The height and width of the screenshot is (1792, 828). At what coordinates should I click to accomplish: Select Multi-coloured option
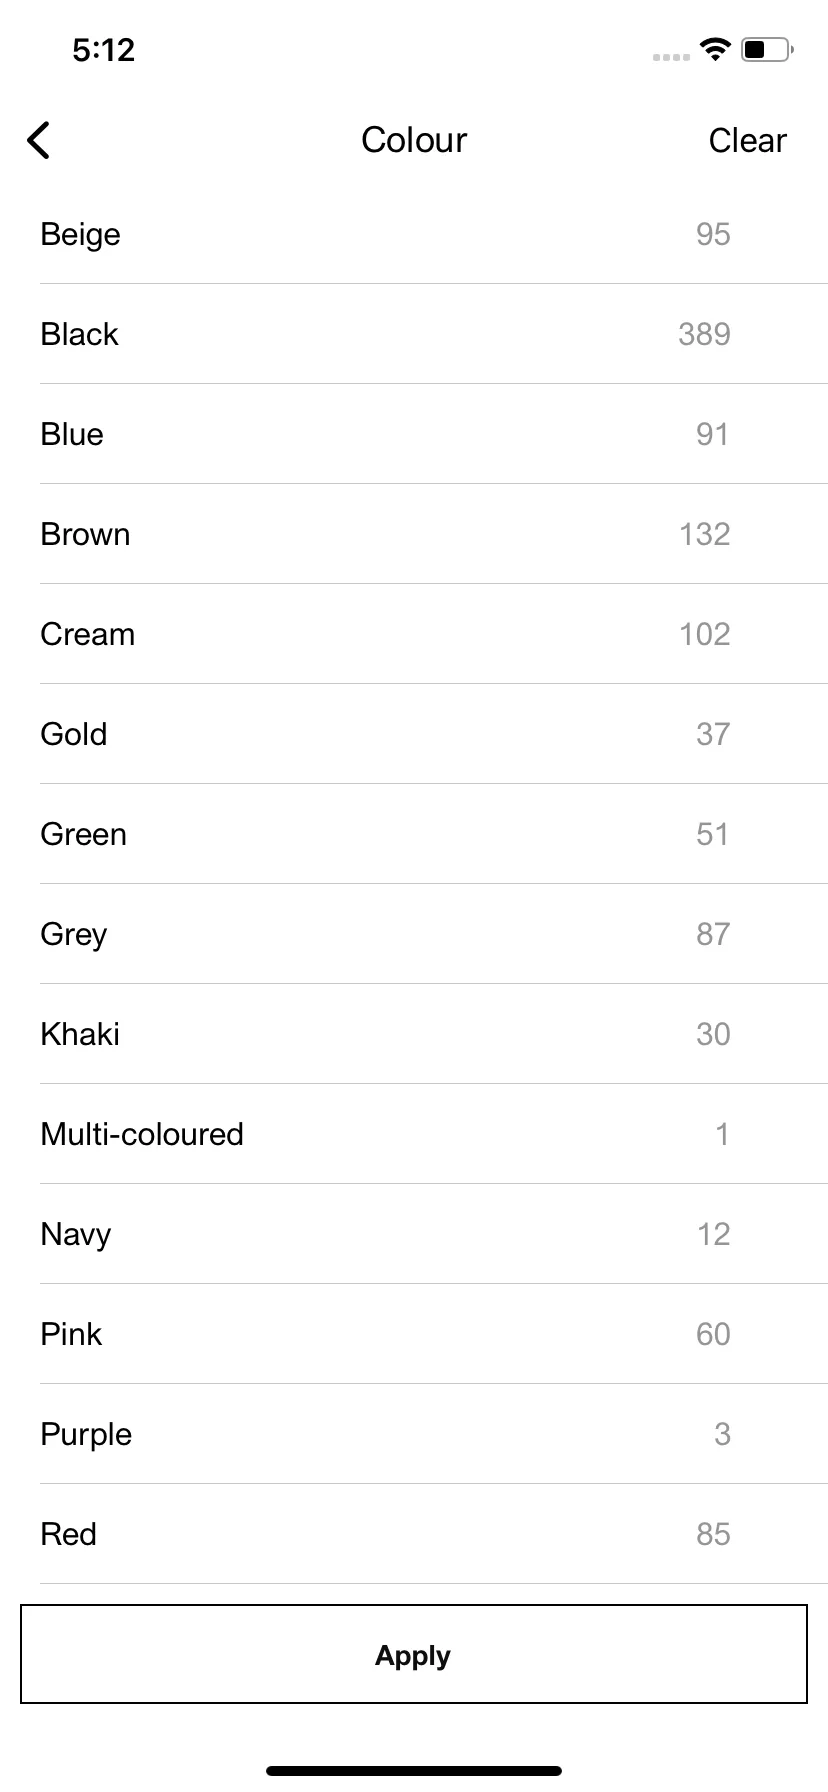pos(414,1134)
